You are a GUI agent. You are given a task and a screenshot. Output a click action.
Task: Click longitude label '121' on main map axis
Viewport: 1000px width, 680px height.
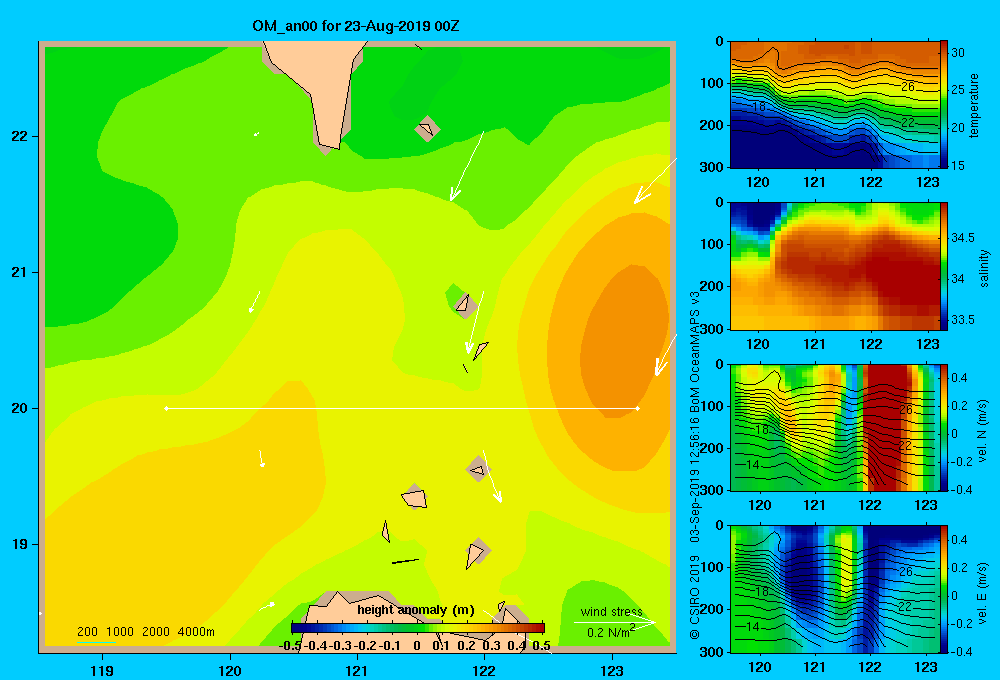357,670
